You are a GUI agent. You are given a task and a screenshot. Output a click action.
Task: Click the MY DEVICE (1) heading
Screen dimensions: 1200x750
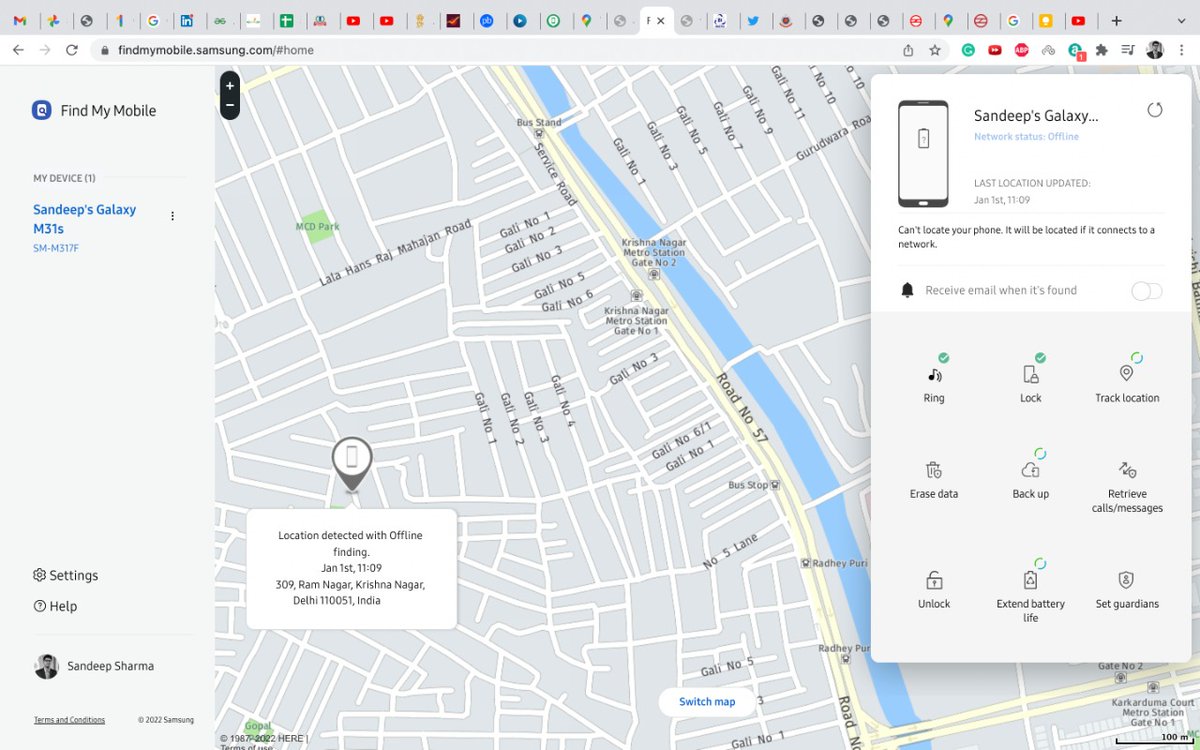click(x=64, y=178)
